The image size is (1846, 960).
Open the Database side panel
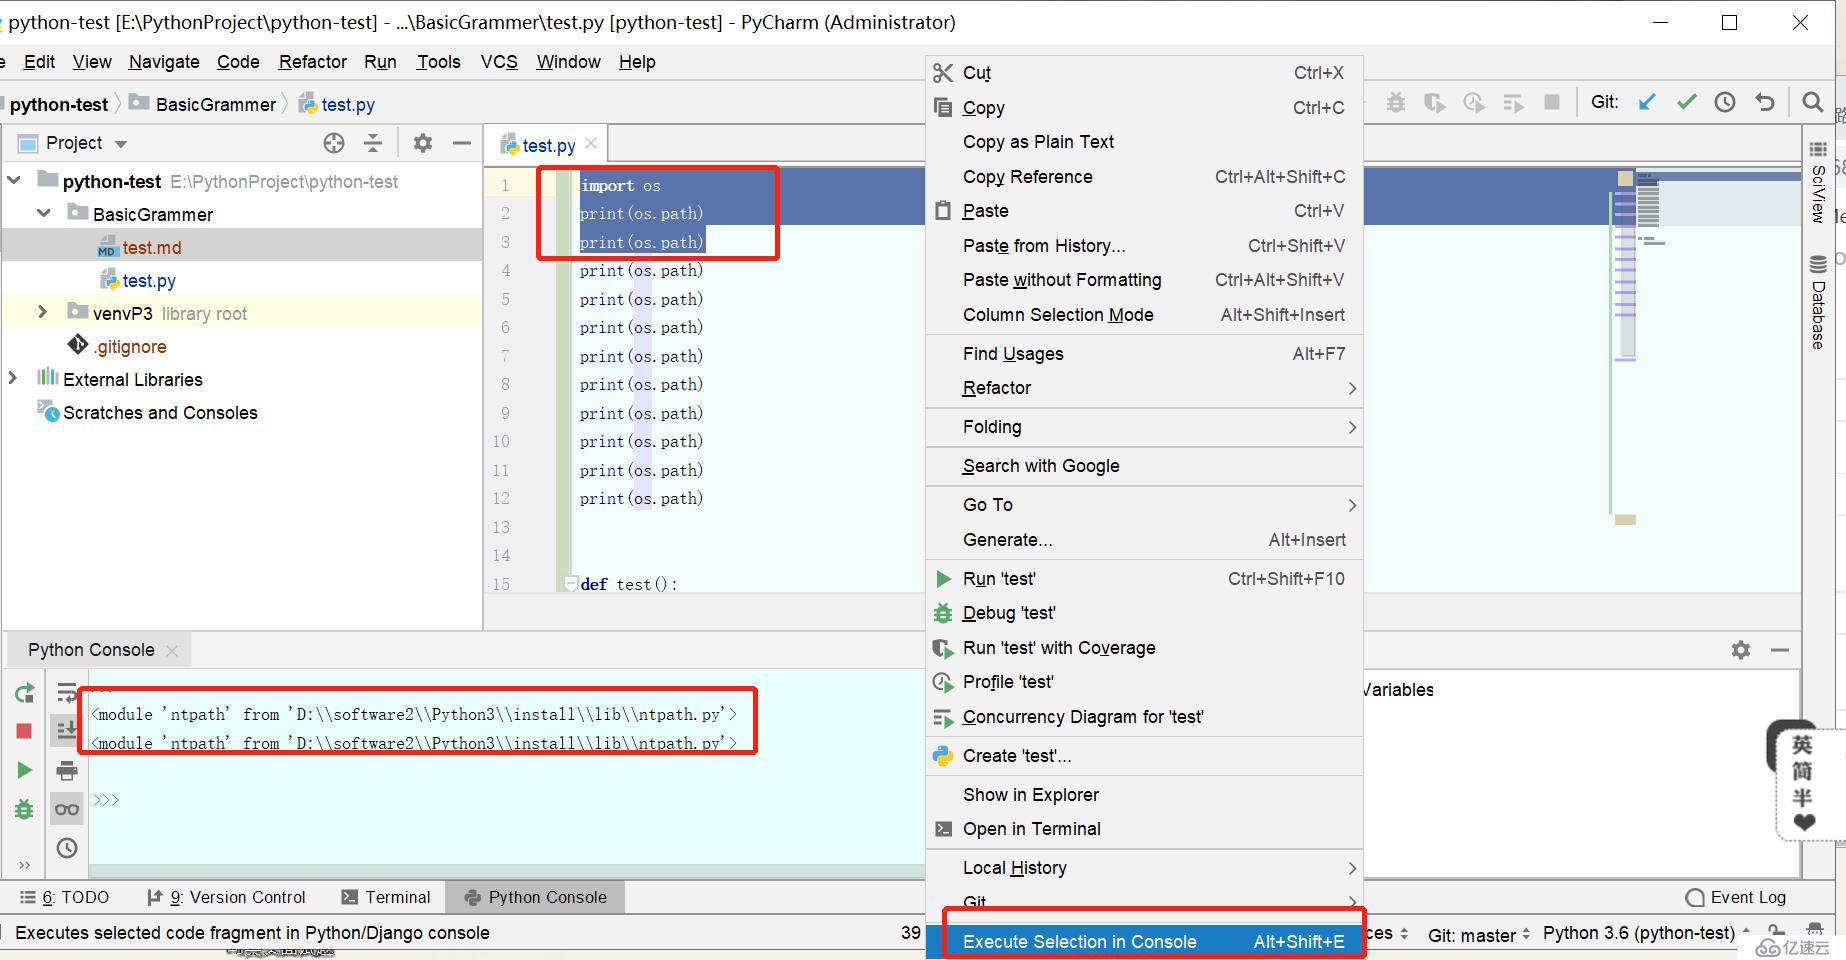click(x=1818, y=303)
